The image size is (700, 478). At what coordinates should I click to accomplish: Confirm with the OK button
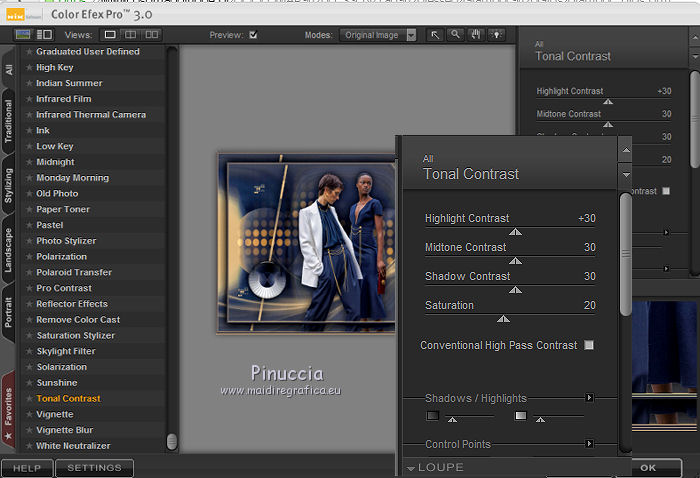click(648, 468)
